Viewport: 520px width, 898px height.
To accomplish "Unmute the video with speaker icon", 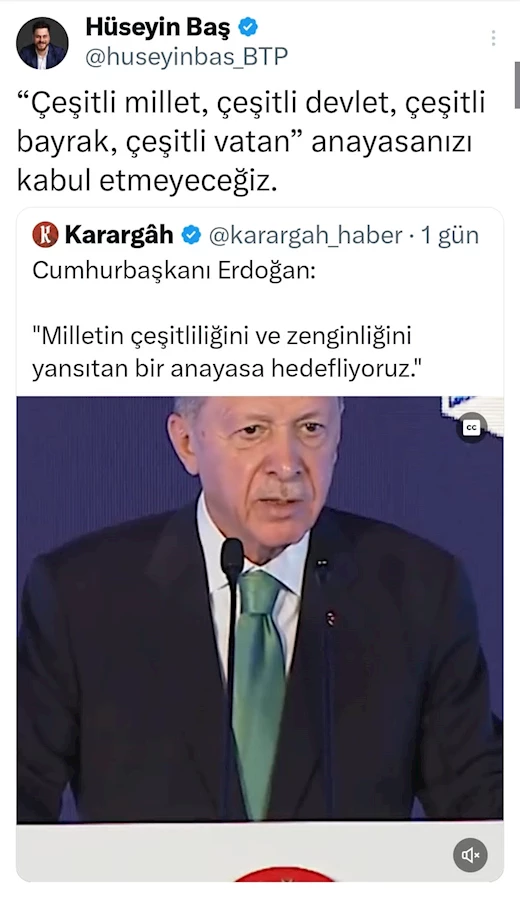I will point(471,855).
